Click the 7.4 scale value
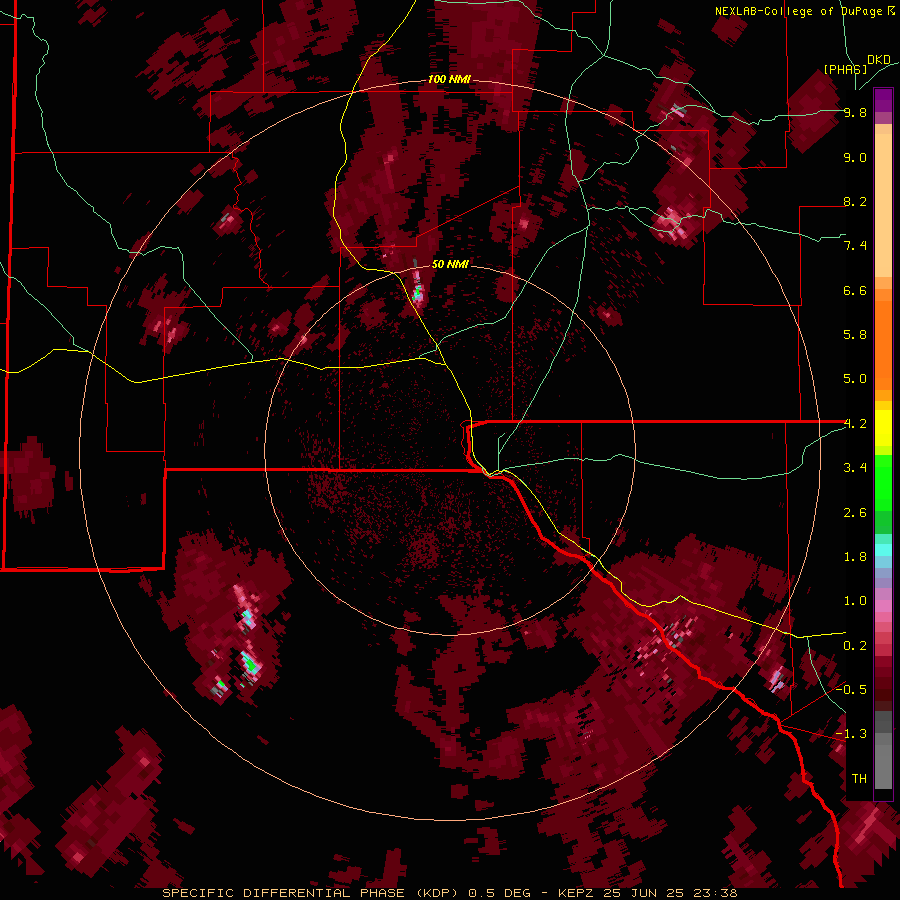 (855, 246)
